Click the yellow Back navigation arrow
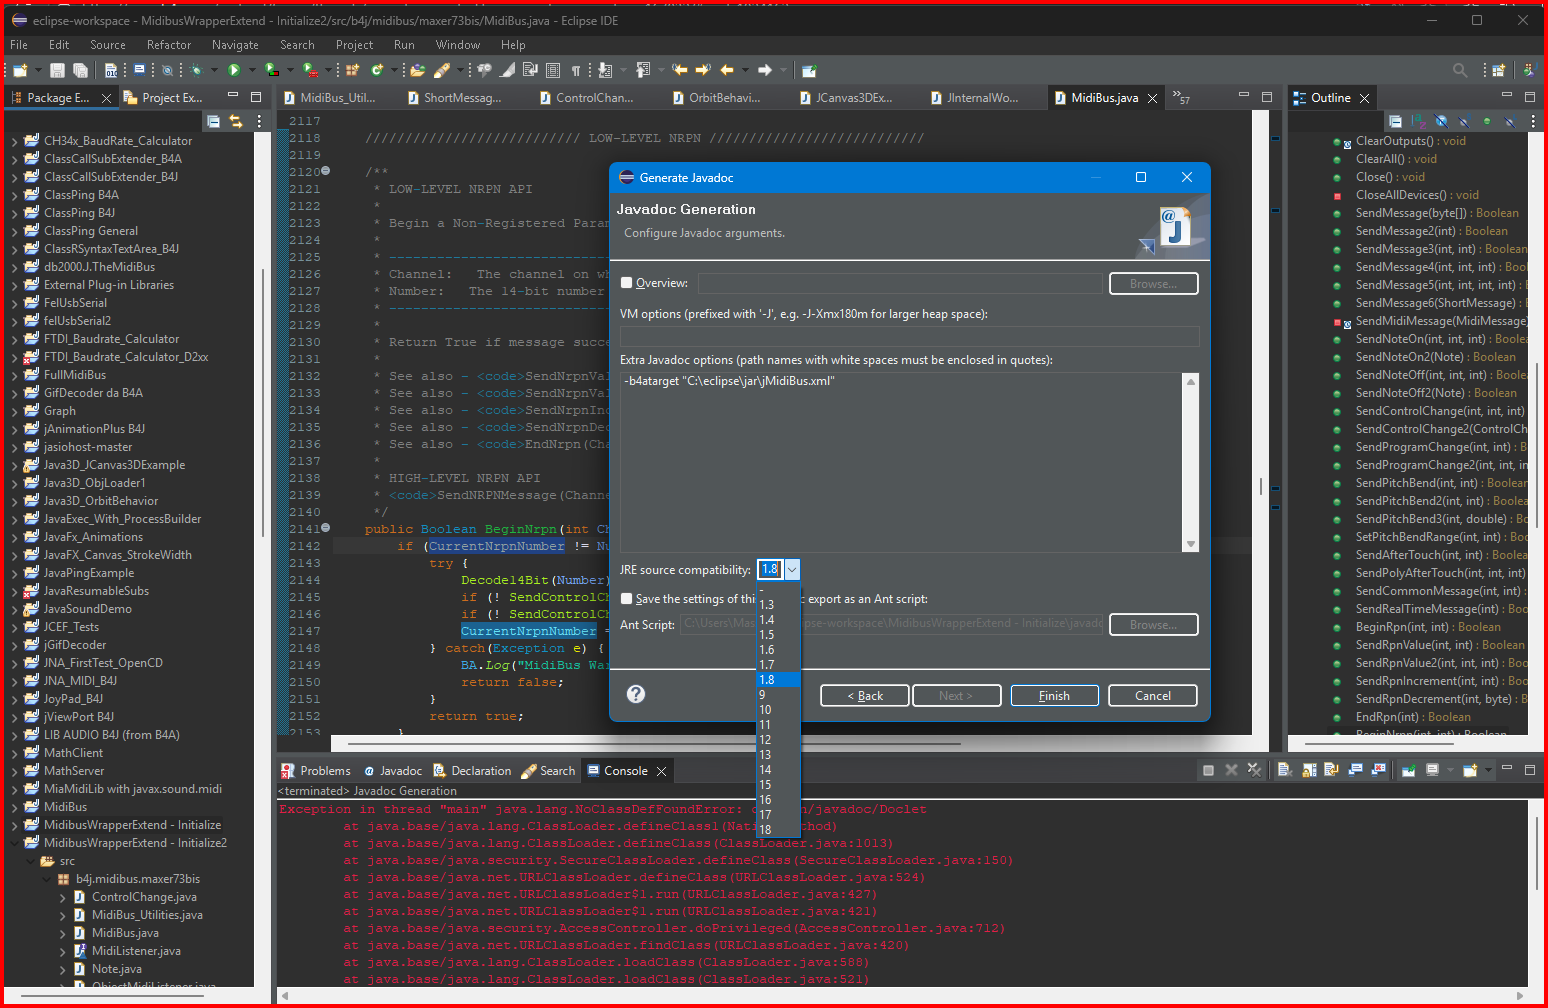This screenshot has height=1008, width=1548. point(727,70)
